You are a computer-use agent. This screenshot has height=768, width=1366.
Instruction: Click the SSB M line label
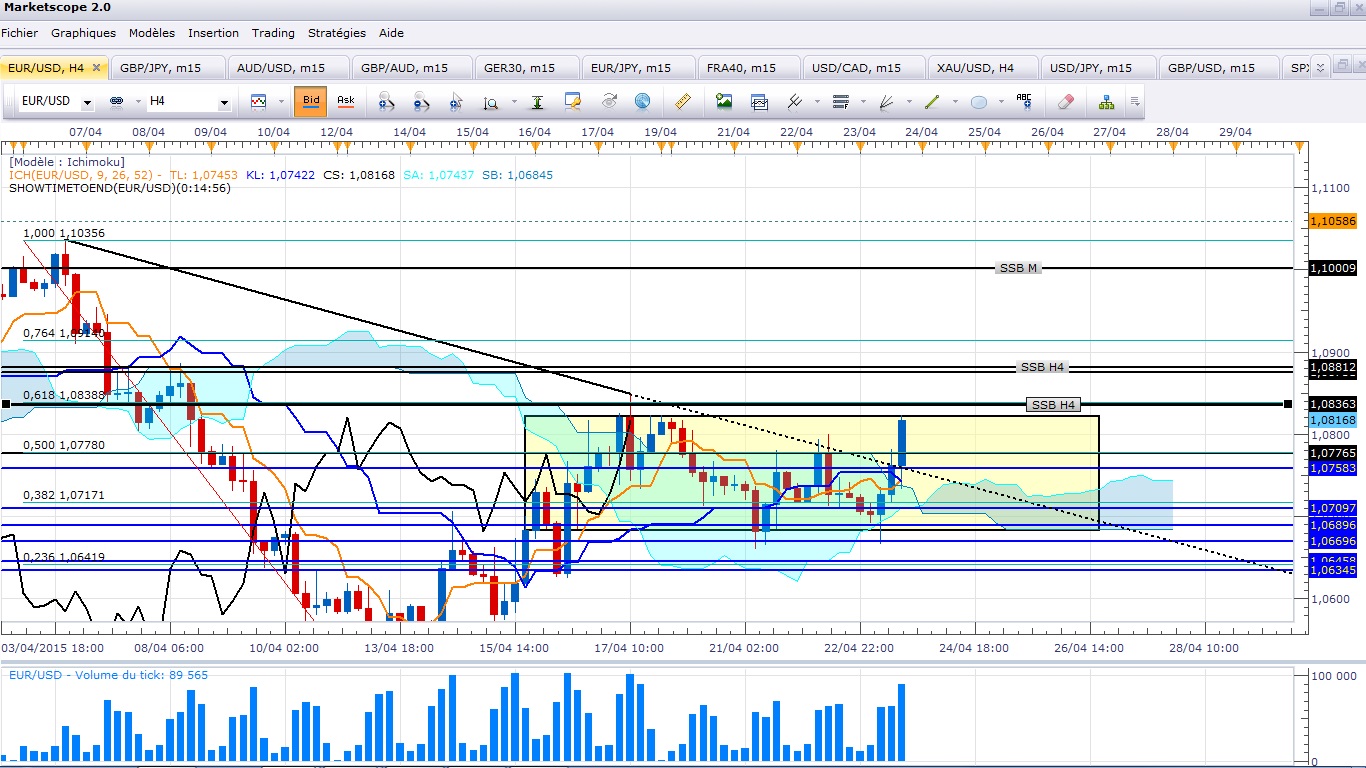point(1018,268)
